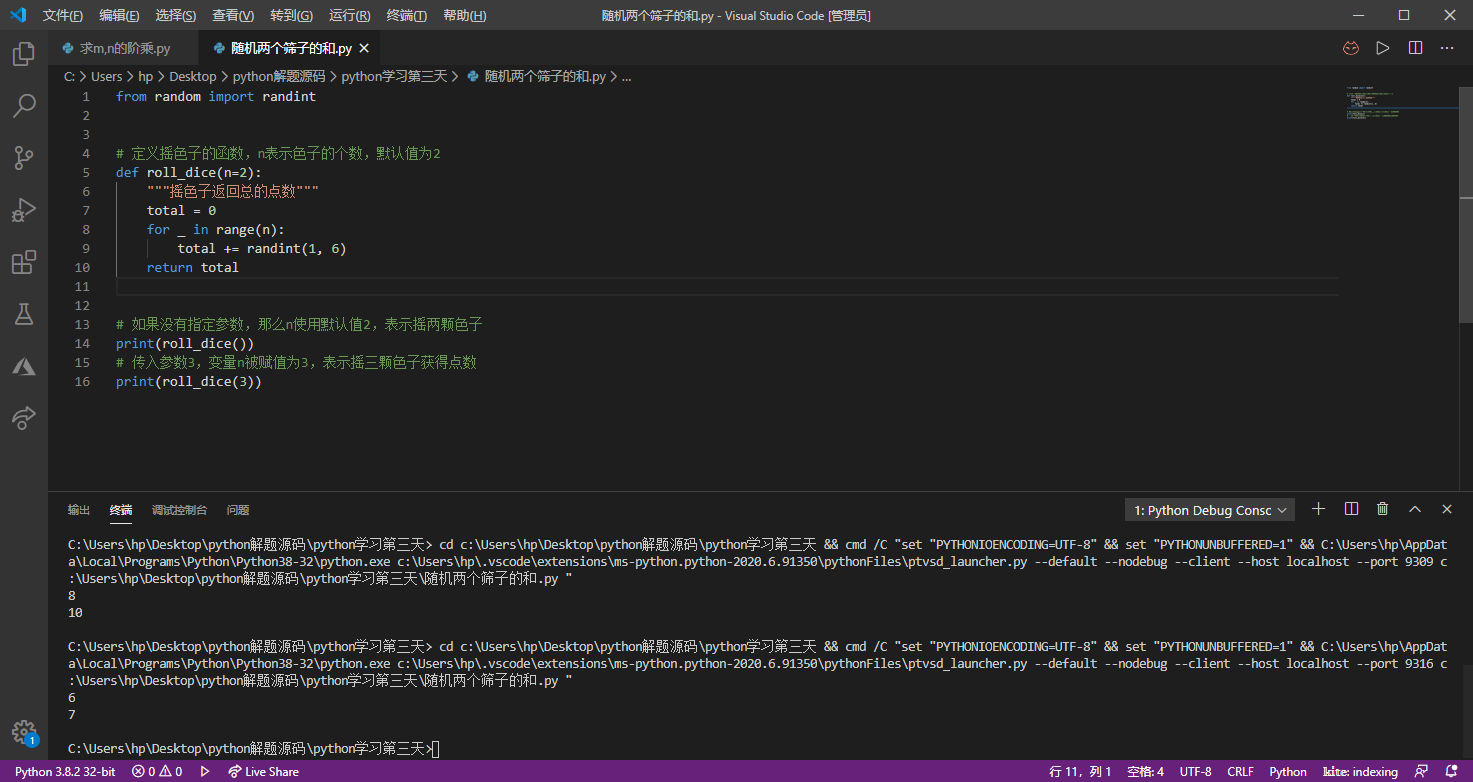Click Users breadcrumb segment
The image size is (1473, 782).
pos(107,76)
